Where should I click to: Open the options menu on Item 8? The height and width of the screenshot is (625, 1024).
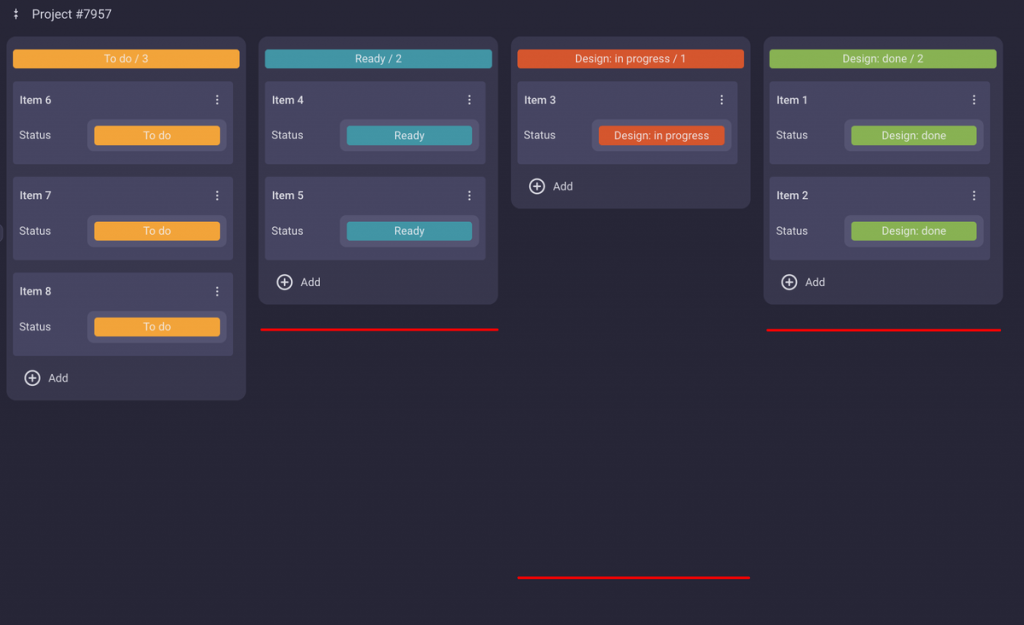pos(217,291)
